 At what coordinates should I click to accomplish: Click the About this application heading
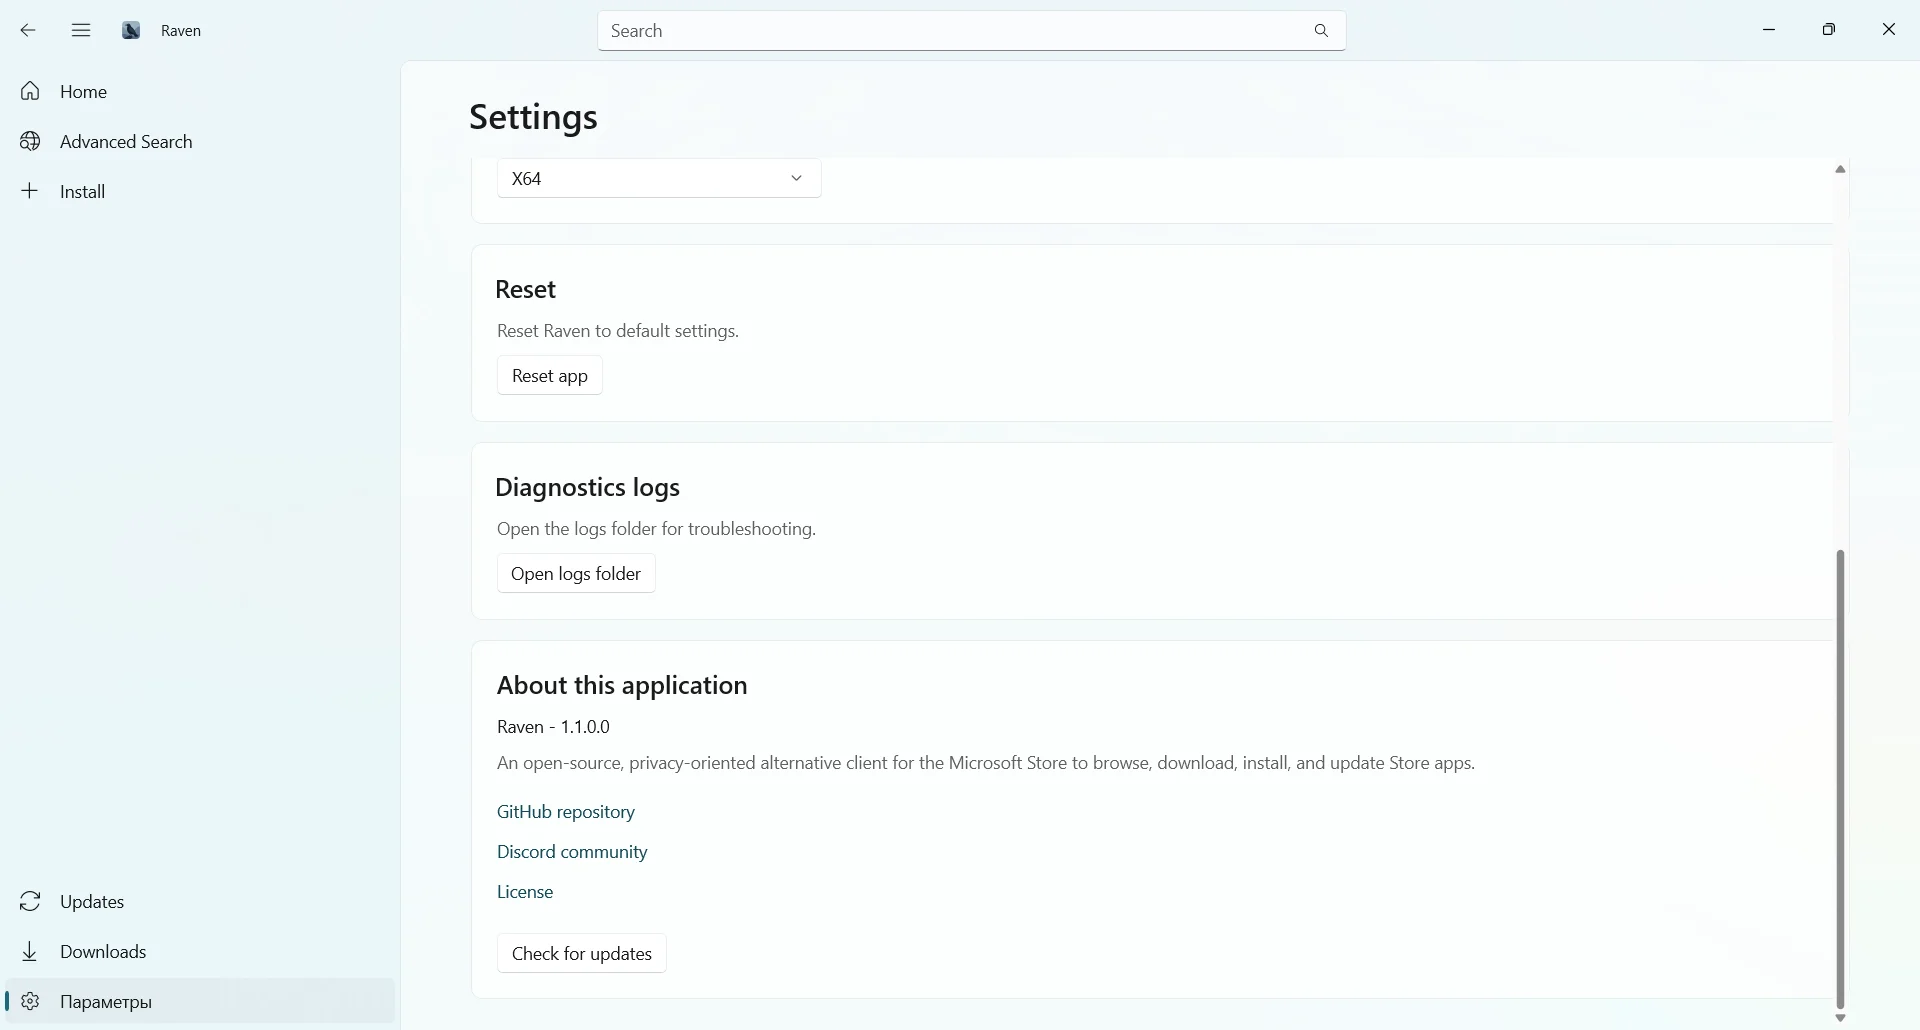coord(622,685)
